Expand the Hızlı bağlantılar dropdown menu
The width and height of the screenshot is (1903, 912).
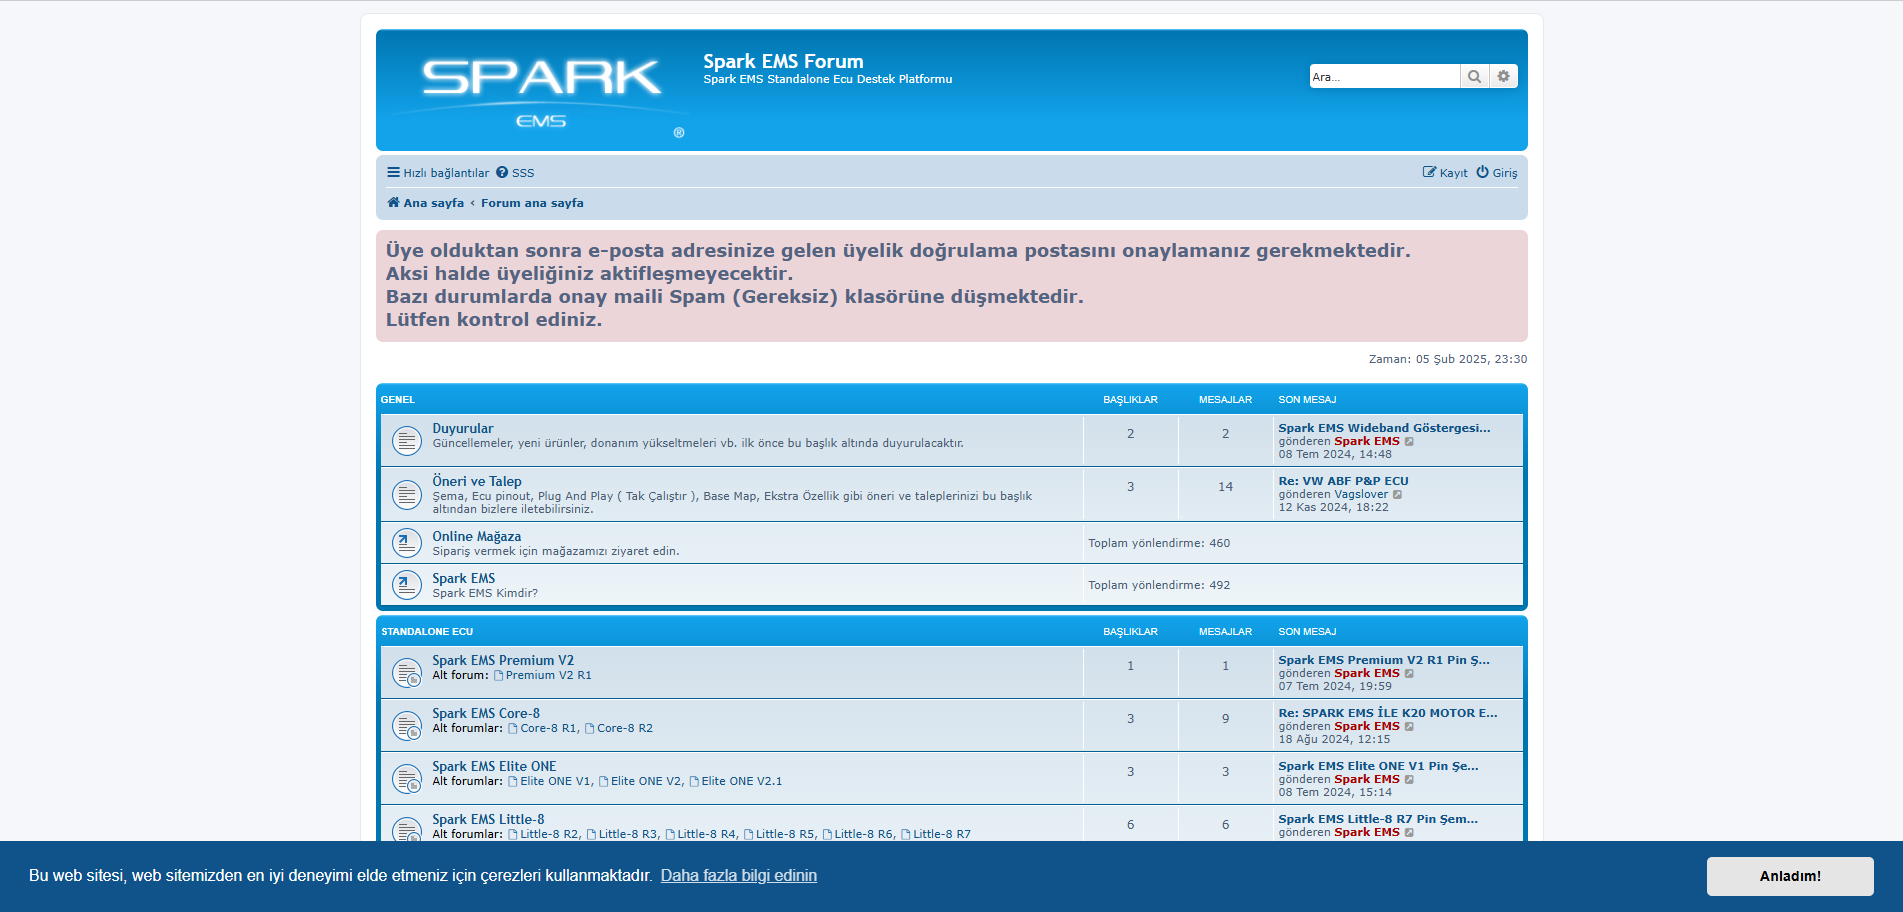[438, 173]
